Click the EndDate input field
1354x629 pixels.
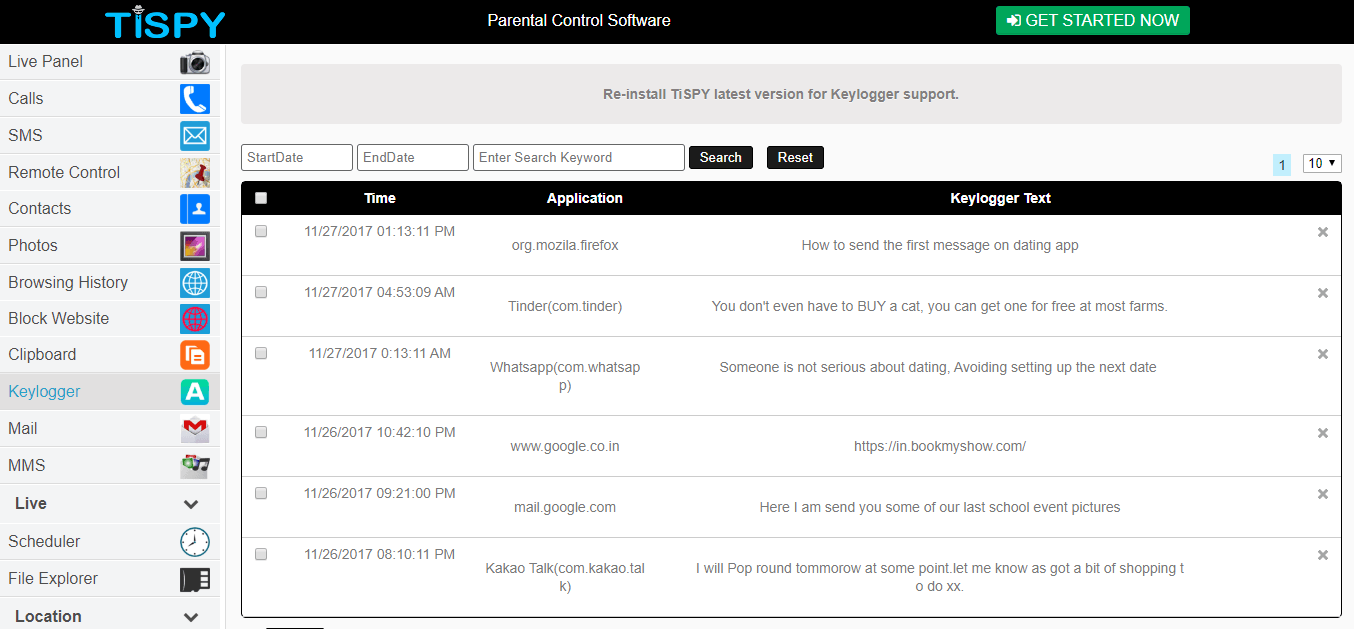413,158
